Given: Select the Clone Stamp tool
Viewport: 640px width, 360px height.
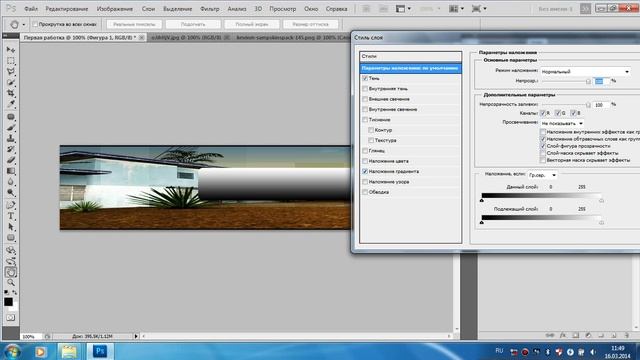Looking at the screenshot, I should (x=11, y=139).
